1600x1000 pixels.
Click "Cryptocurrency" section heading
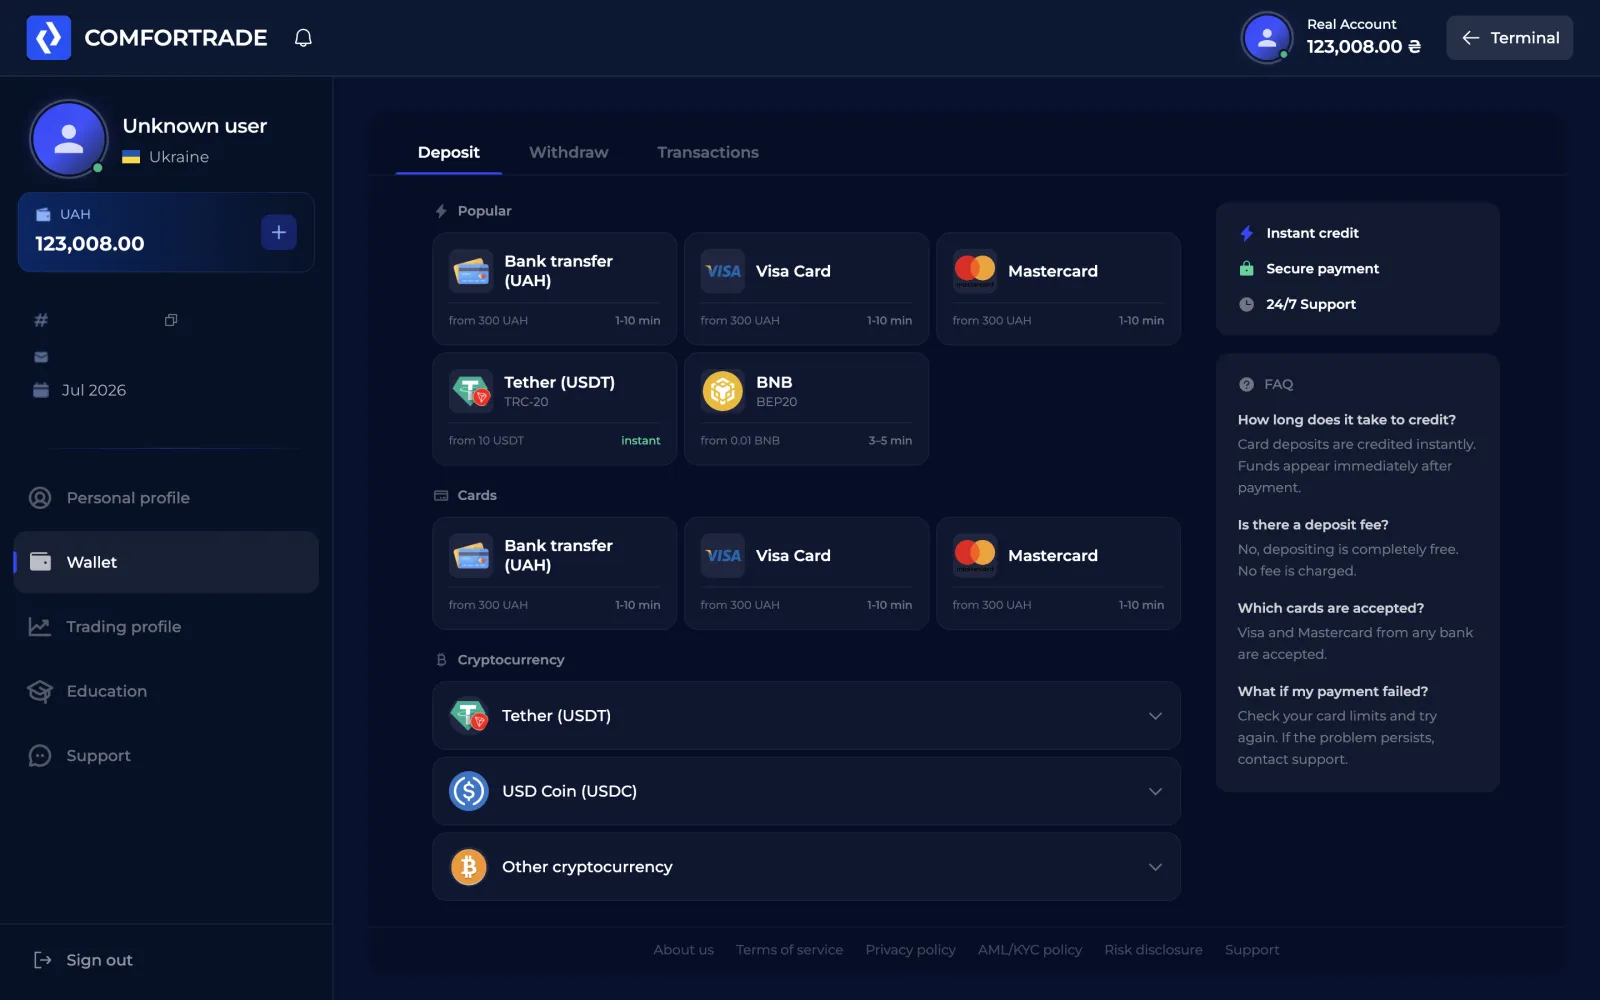[510, 660]
